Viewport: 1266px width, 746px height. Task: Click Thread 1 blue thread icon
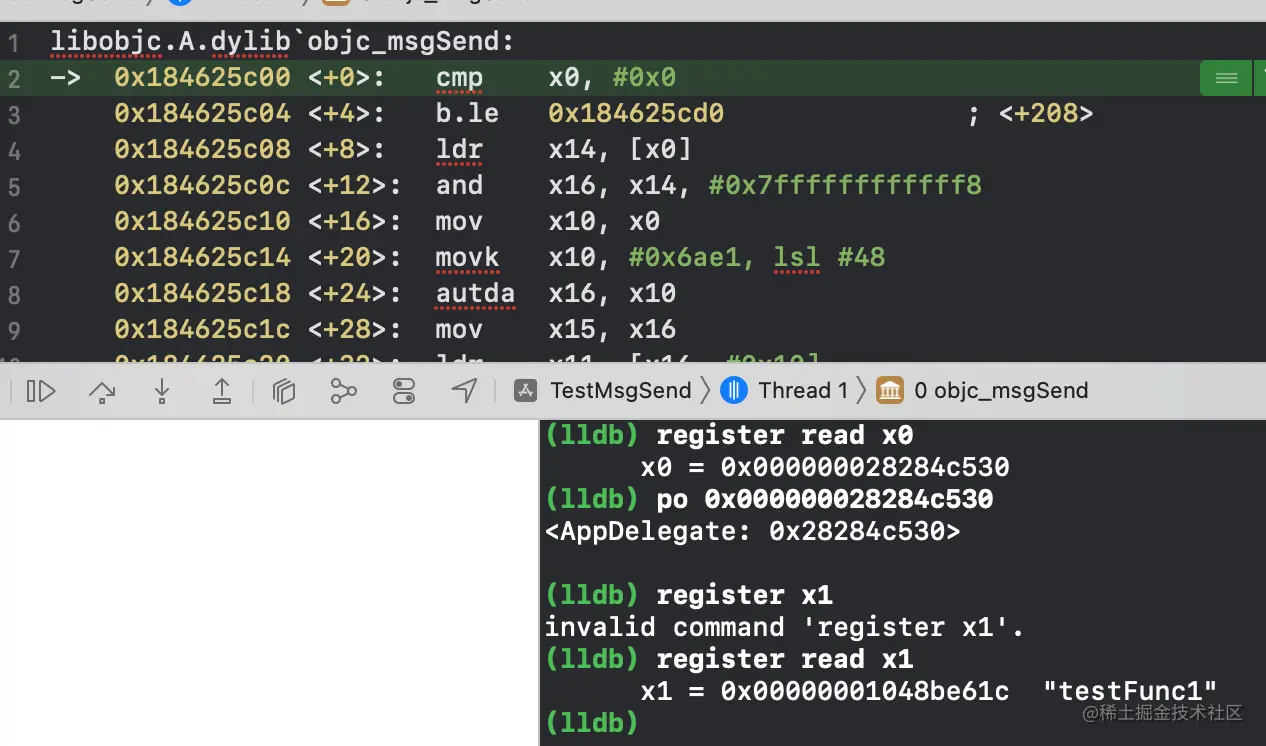click(734, 391)
